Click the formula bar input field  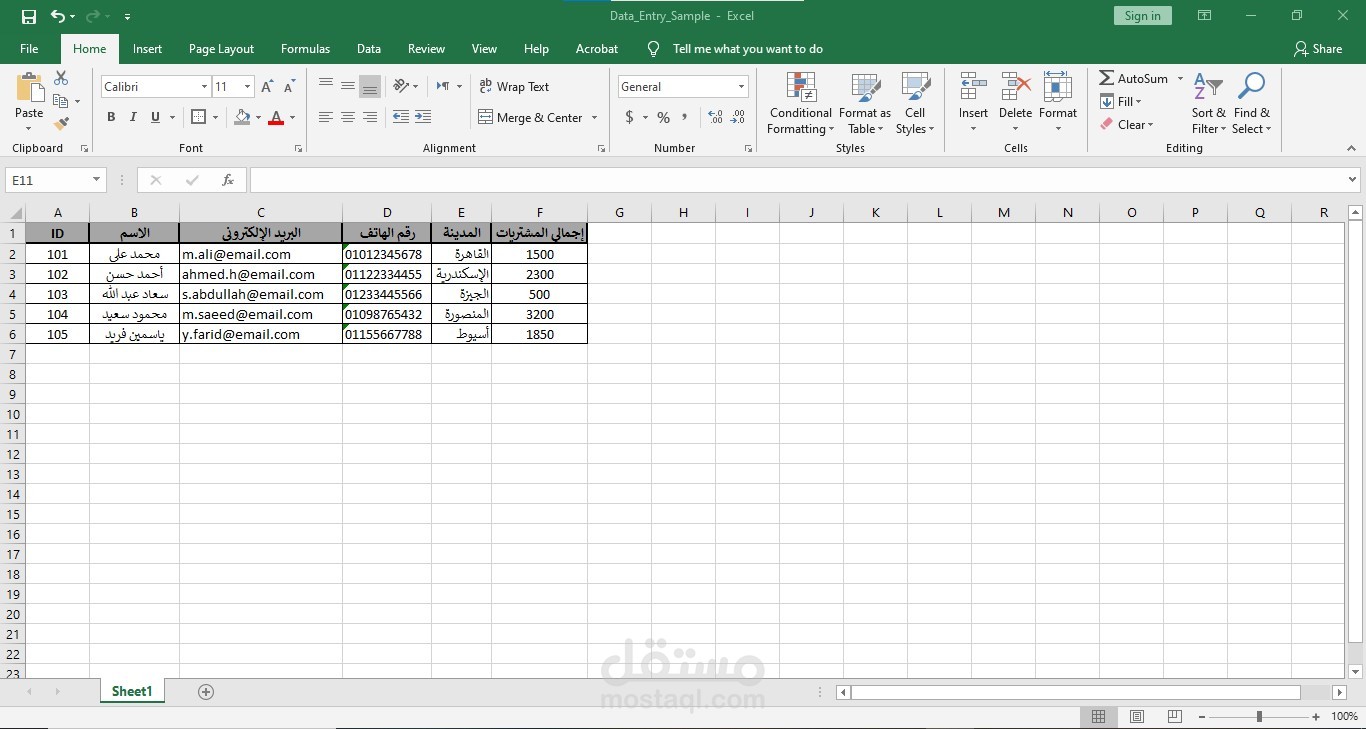(796, 180)
